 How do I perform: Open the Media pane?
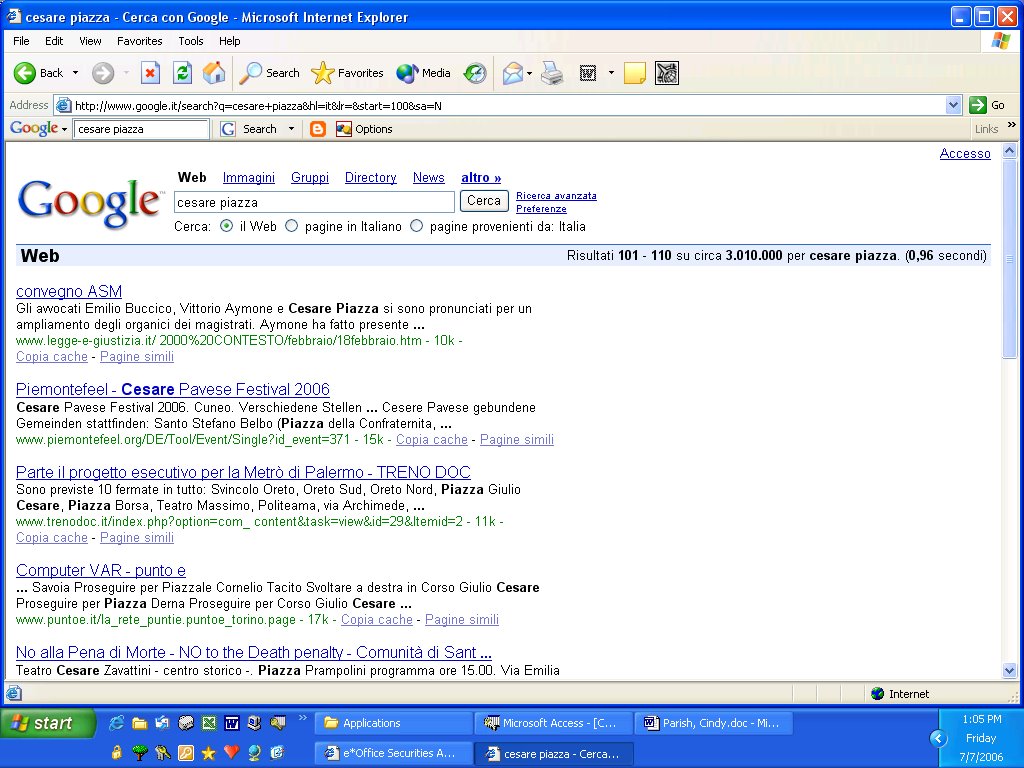pyautogui.click(x=423, y=73)
